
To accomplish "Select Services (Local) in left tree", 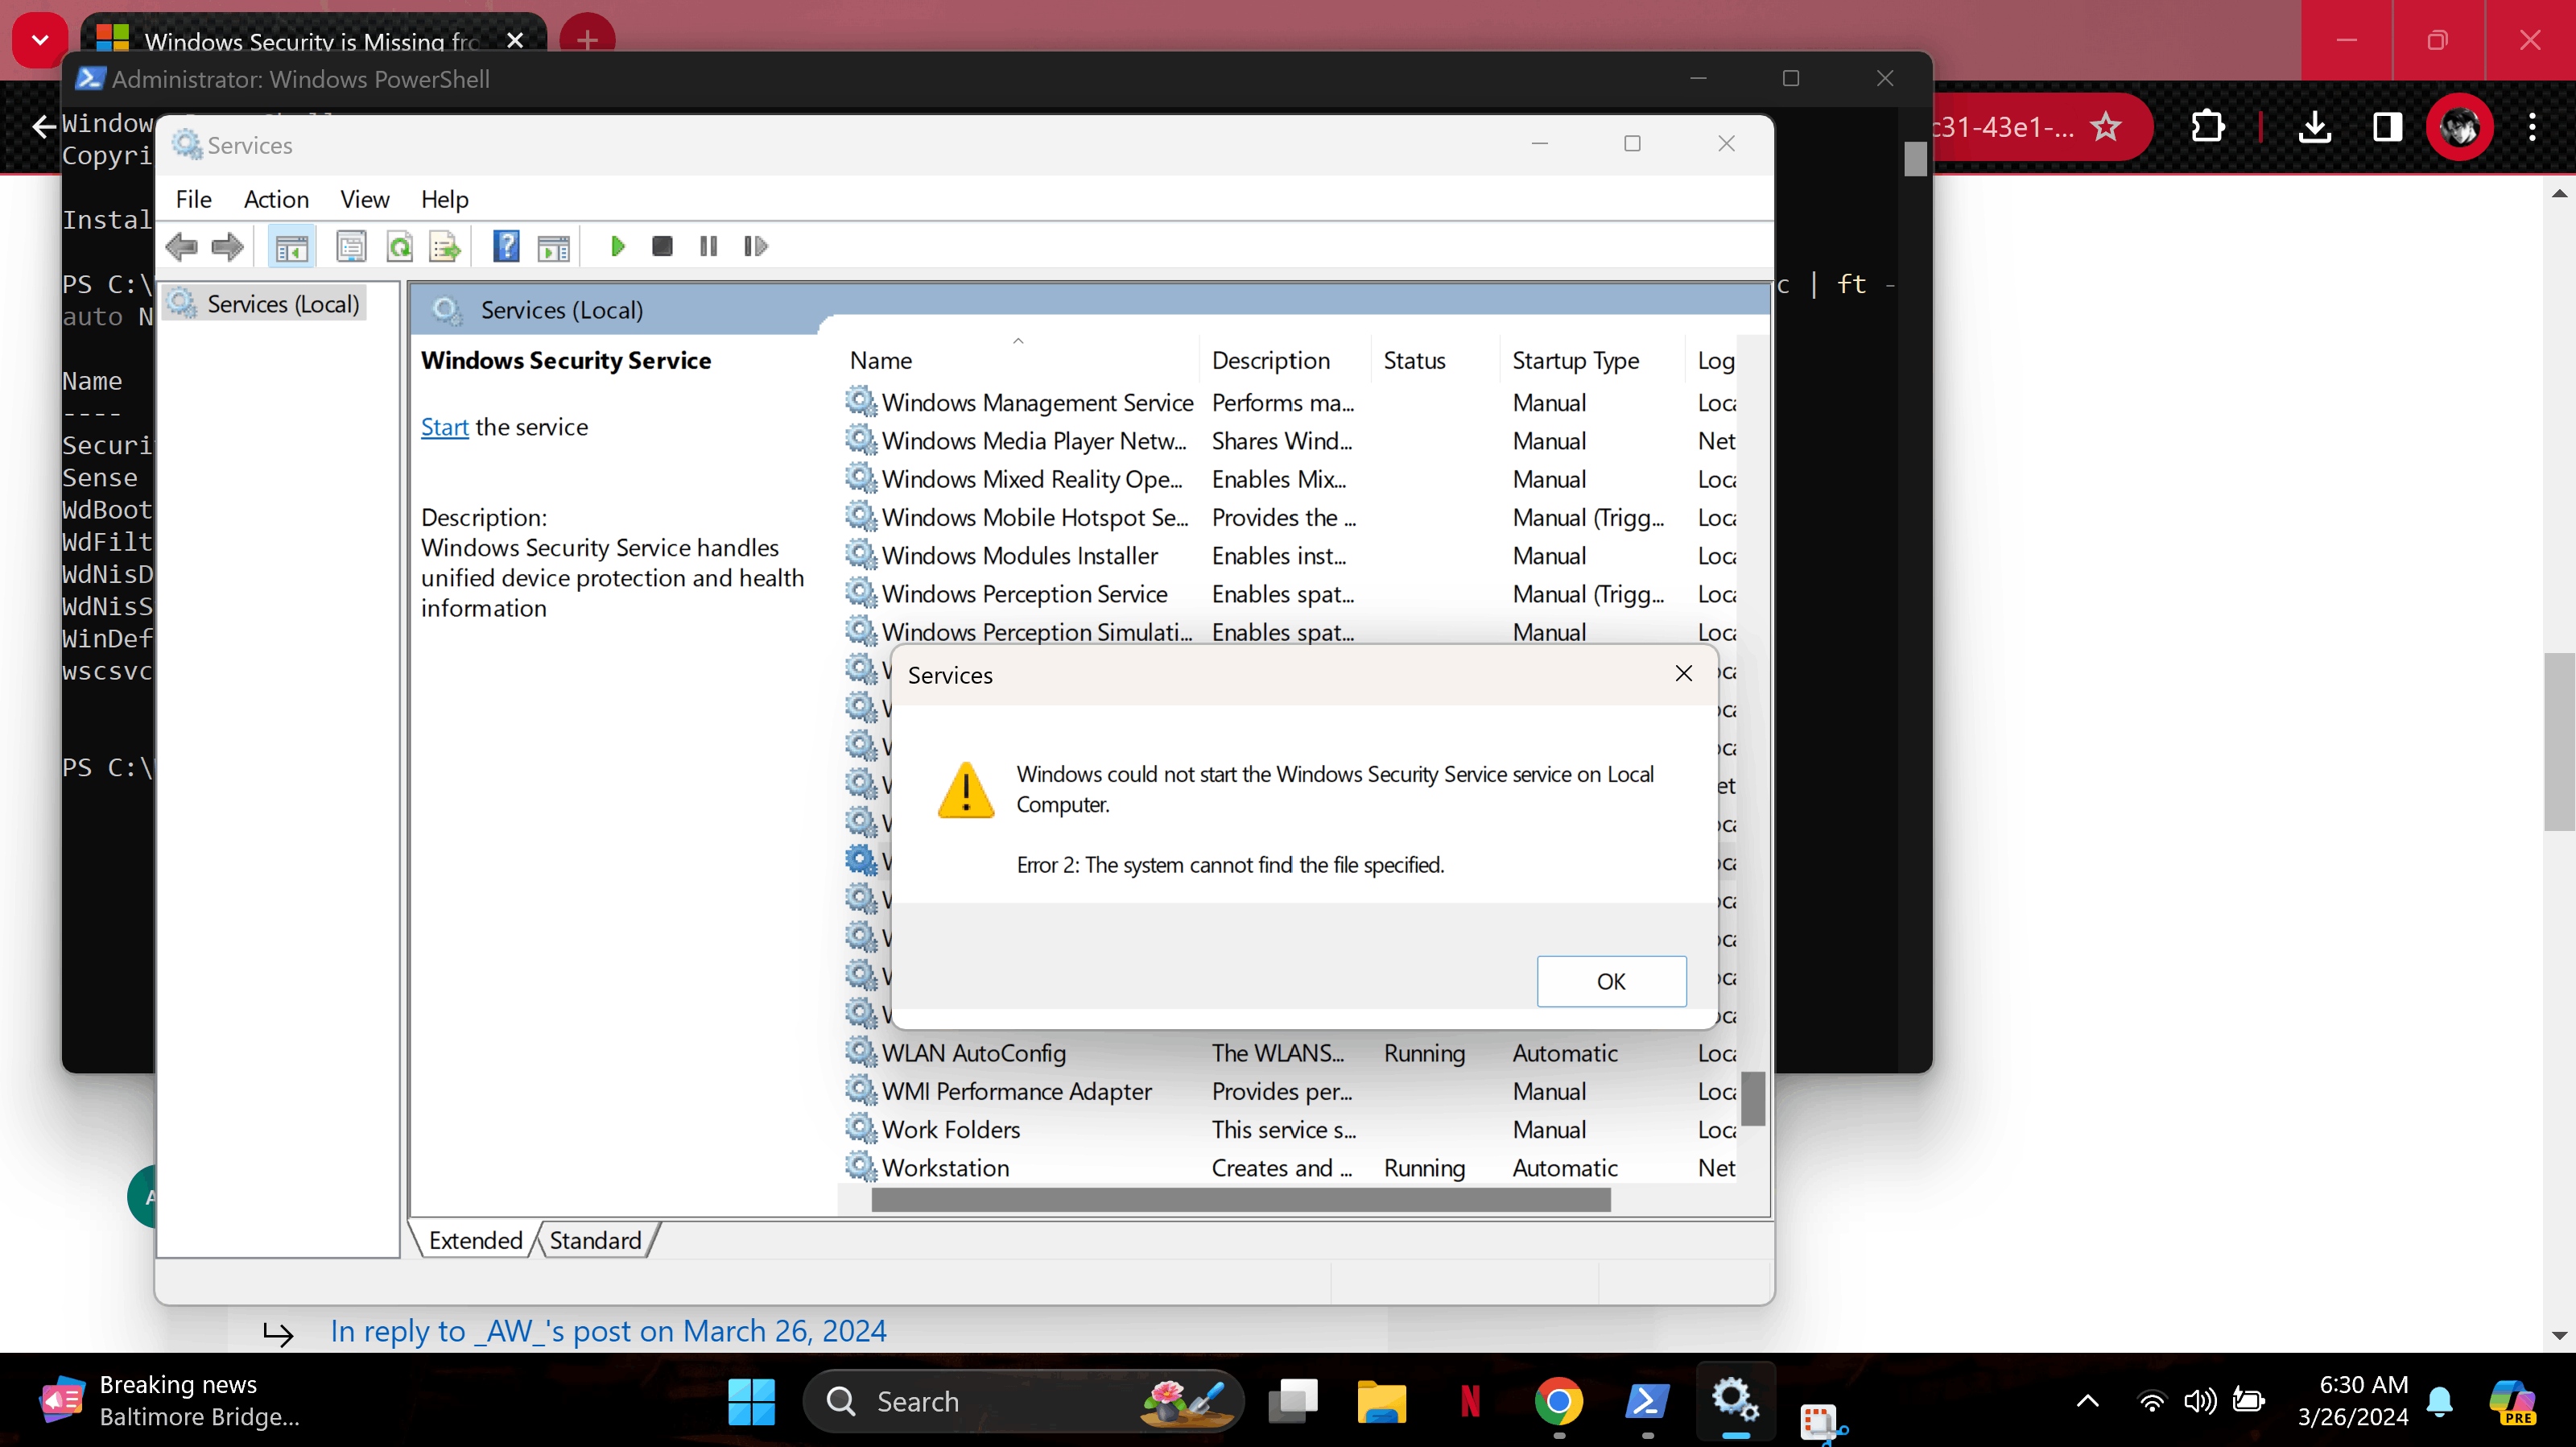I will 282,304.
